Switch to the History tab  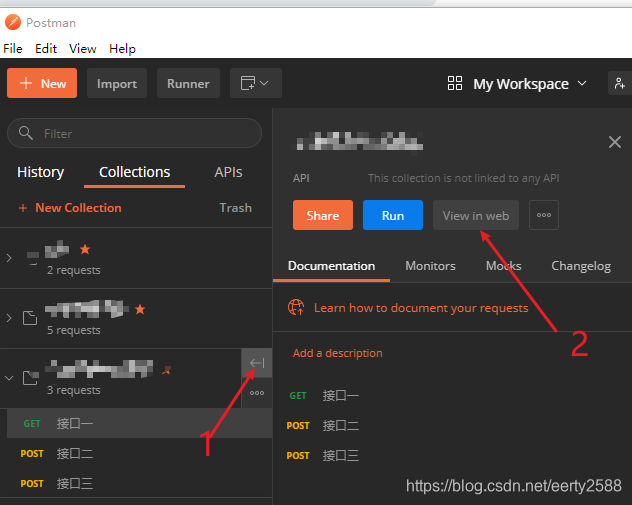click(x=40, y=172)
